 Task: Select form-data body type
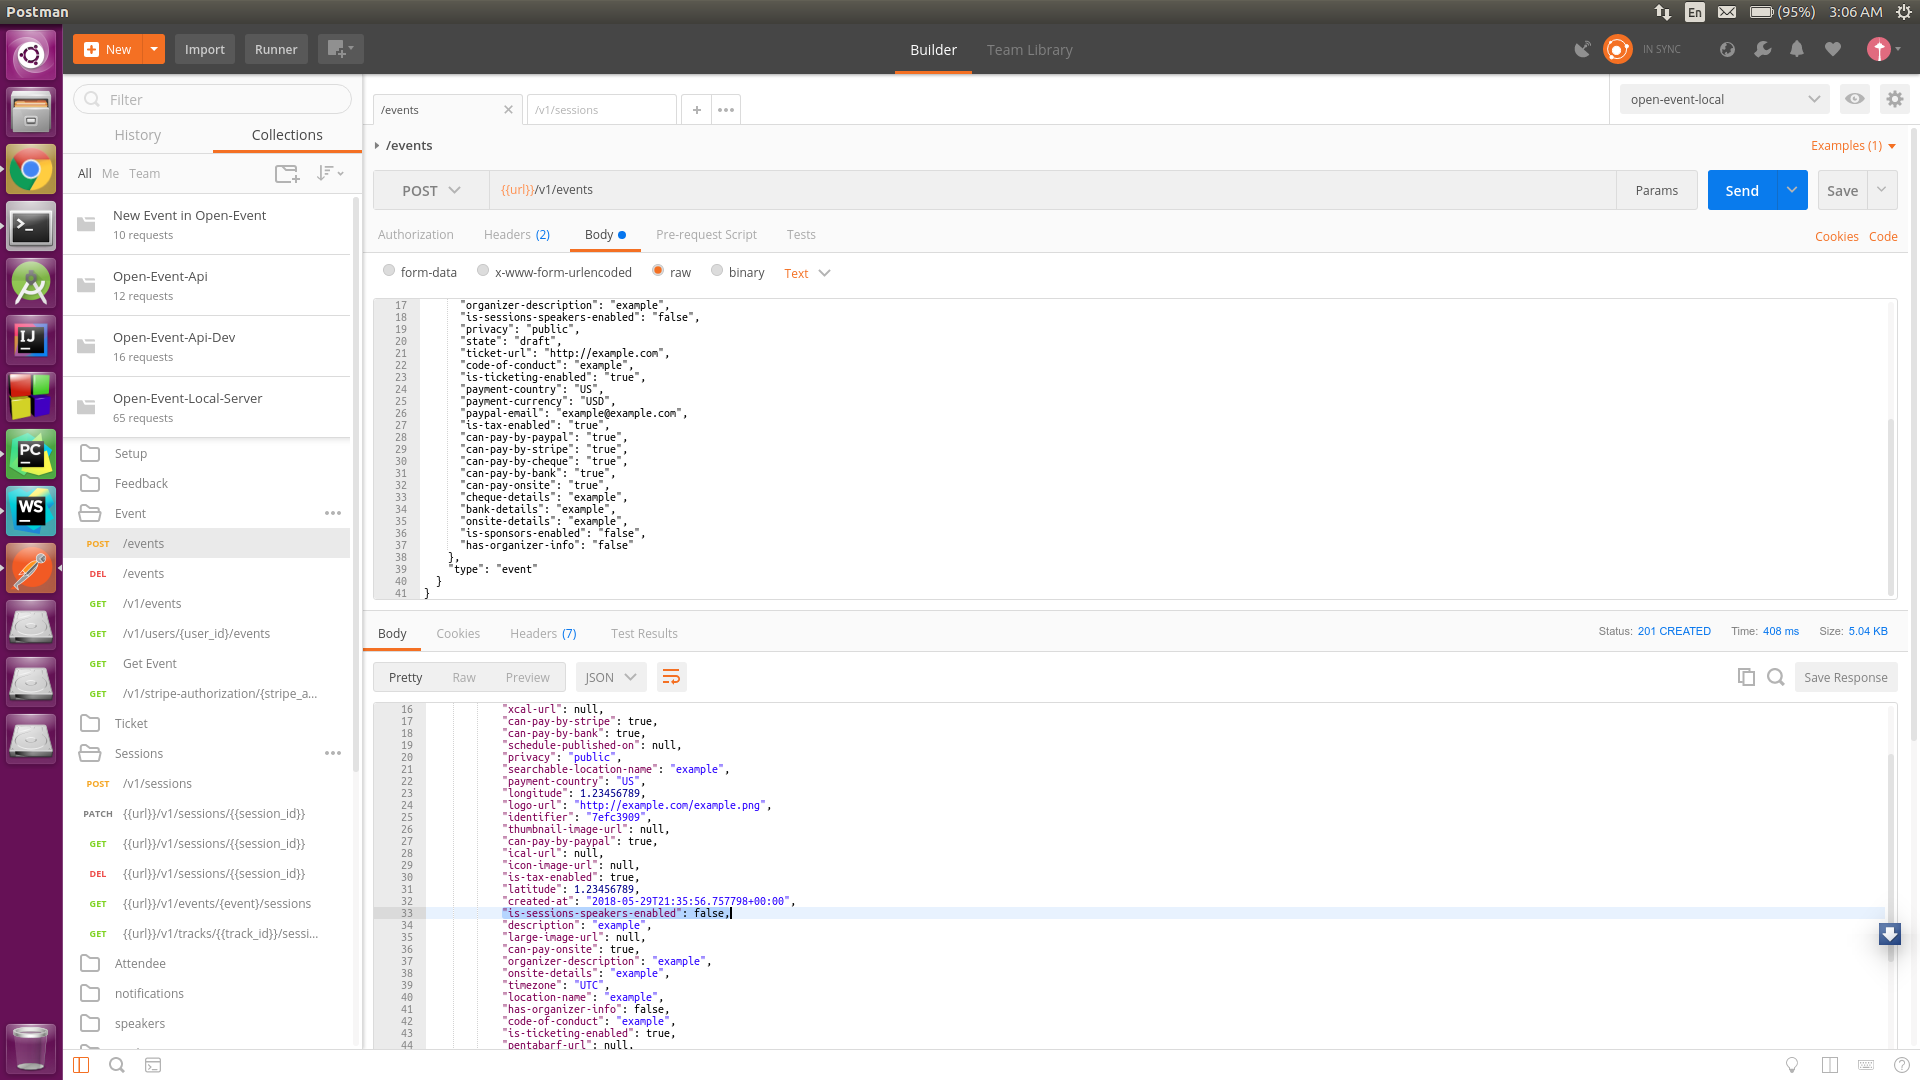pyautogui.click(x=389, y=271)
